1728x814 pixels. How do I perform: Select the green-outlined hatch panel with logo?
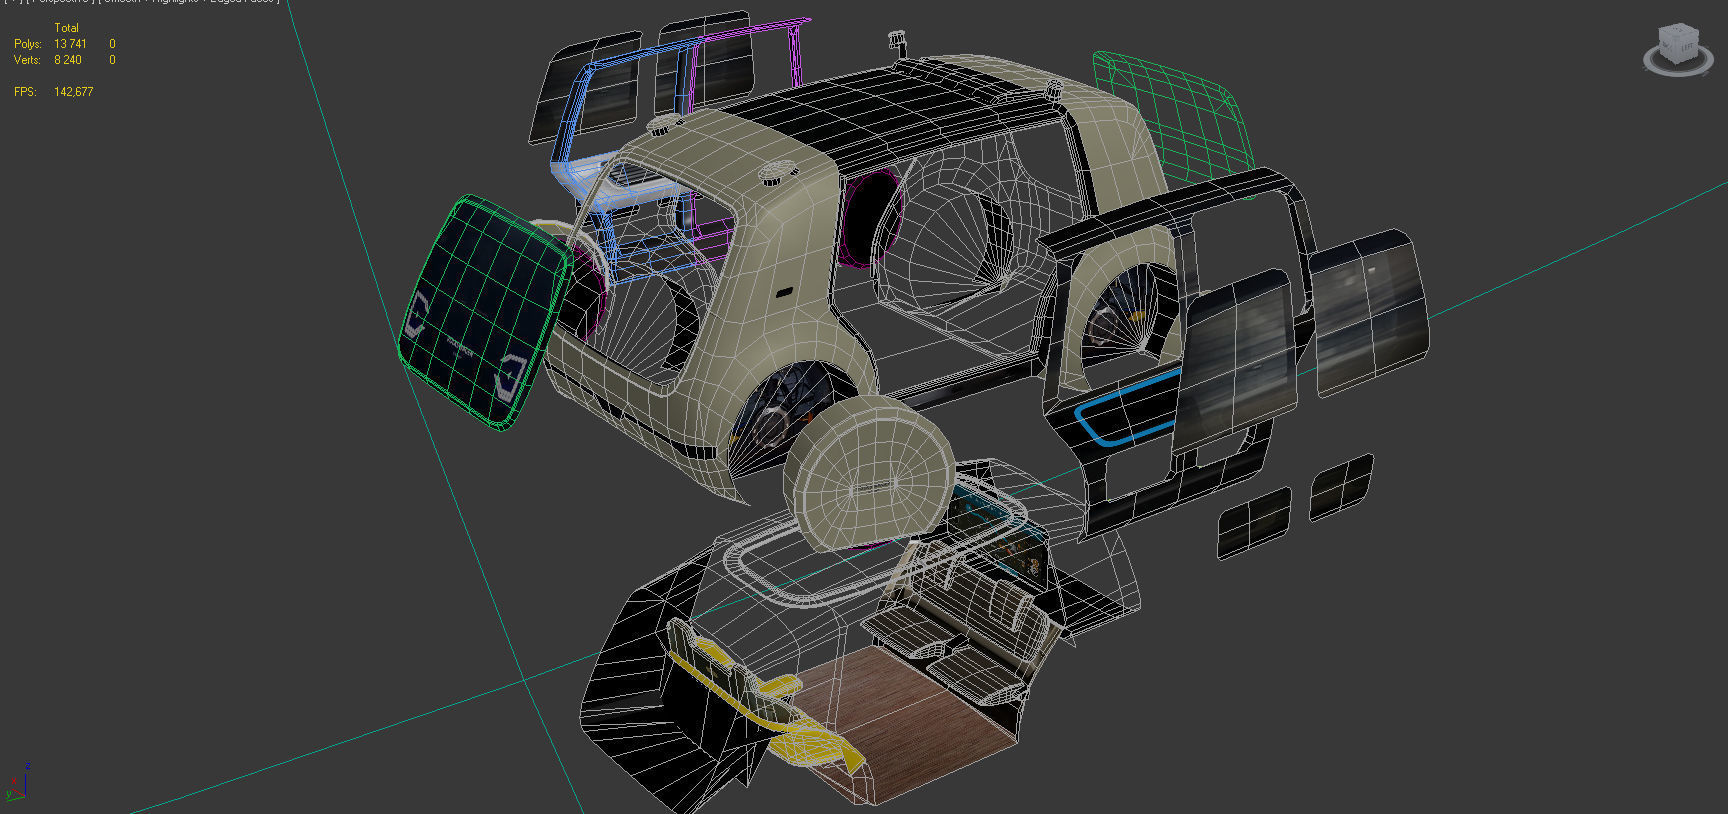[x=483, y=312]
